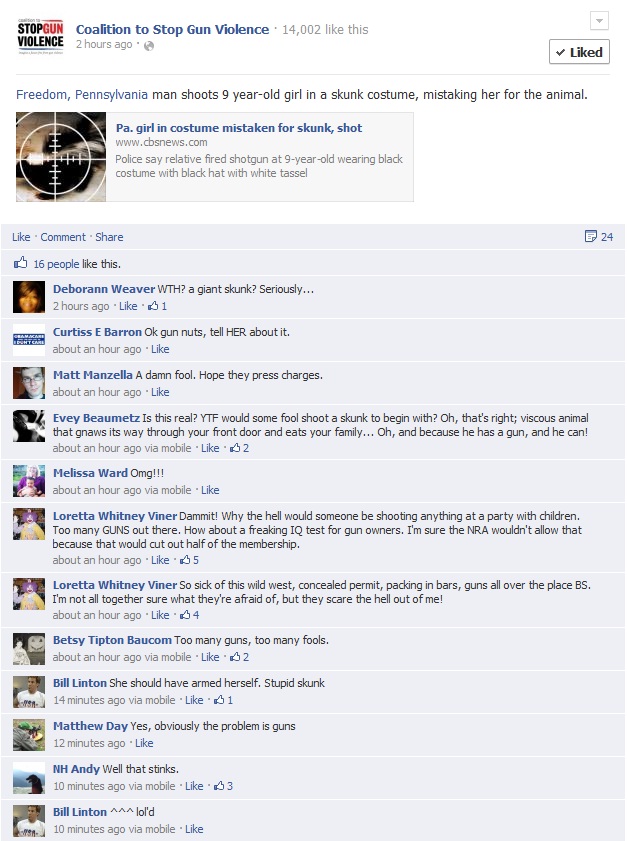Click thumbs-up count 3 on NH Andy's comment
627x841 pixels.
click(223, 786)
